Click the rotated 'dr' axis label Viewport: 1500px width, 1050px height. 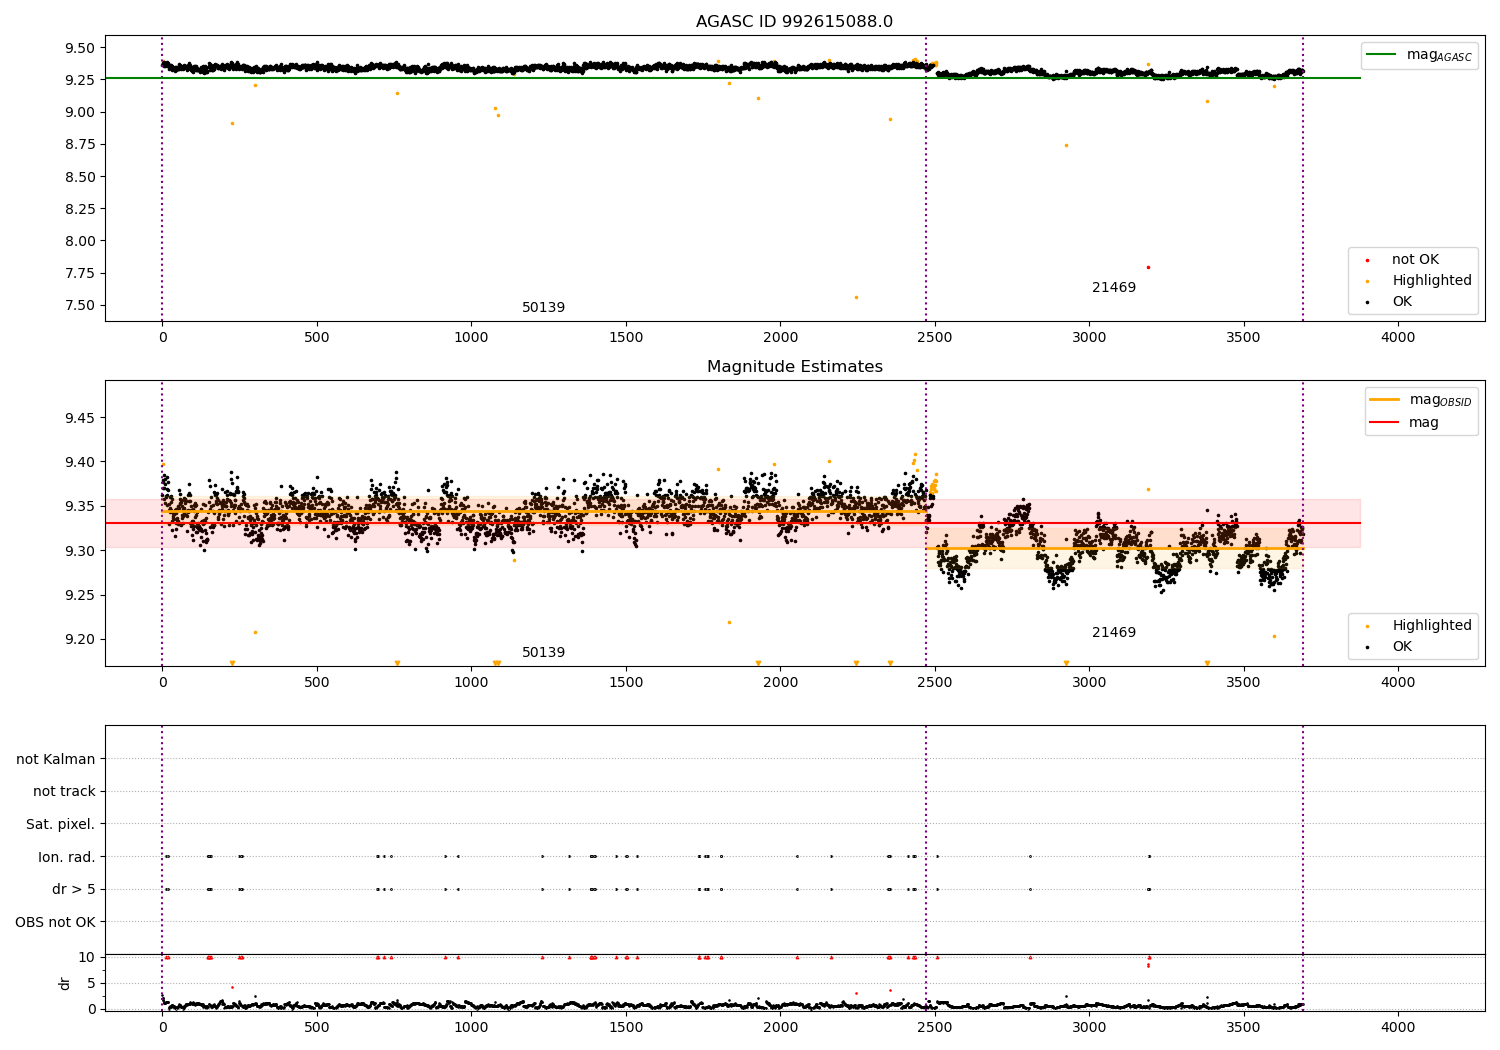pos(65,983)
